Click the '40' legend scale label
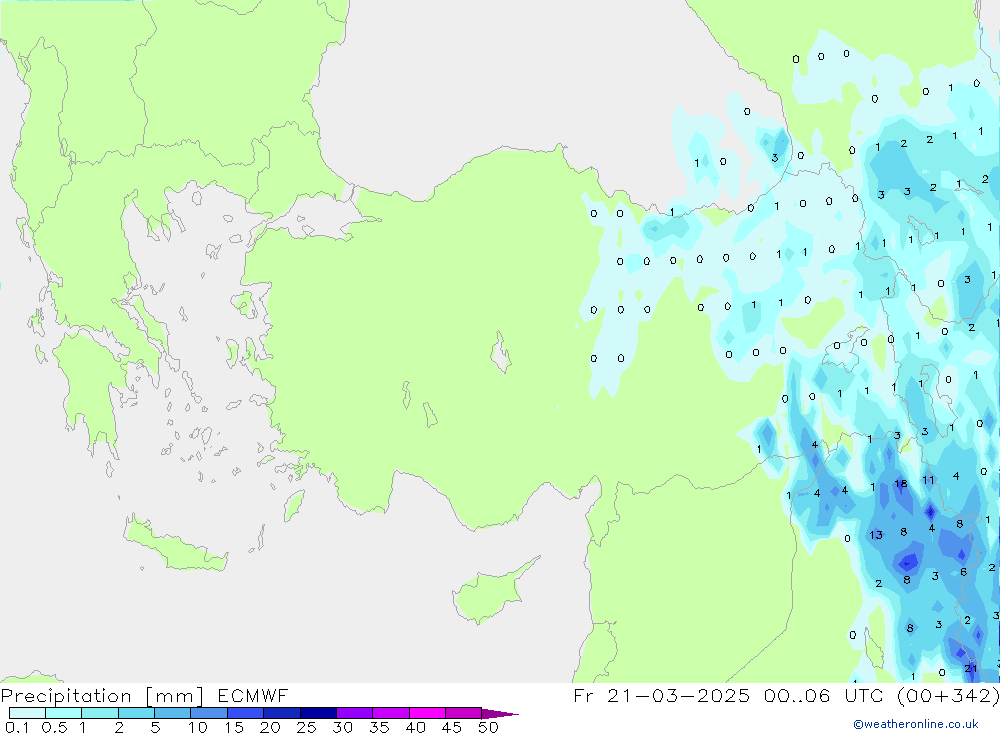Viewport: 1000px width, 733px height. click(416, 727)
